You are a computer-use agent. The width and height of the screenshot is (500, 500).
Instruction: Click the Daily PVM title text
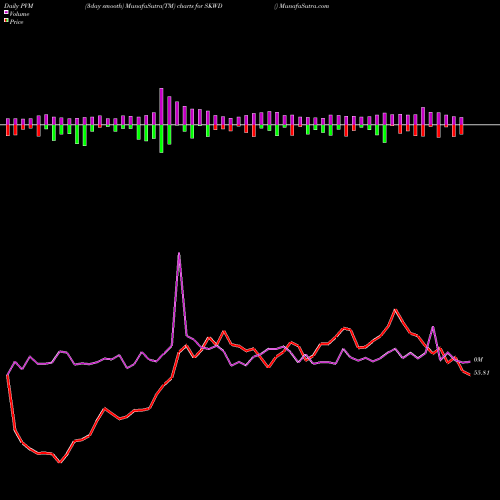click(19, 6)
